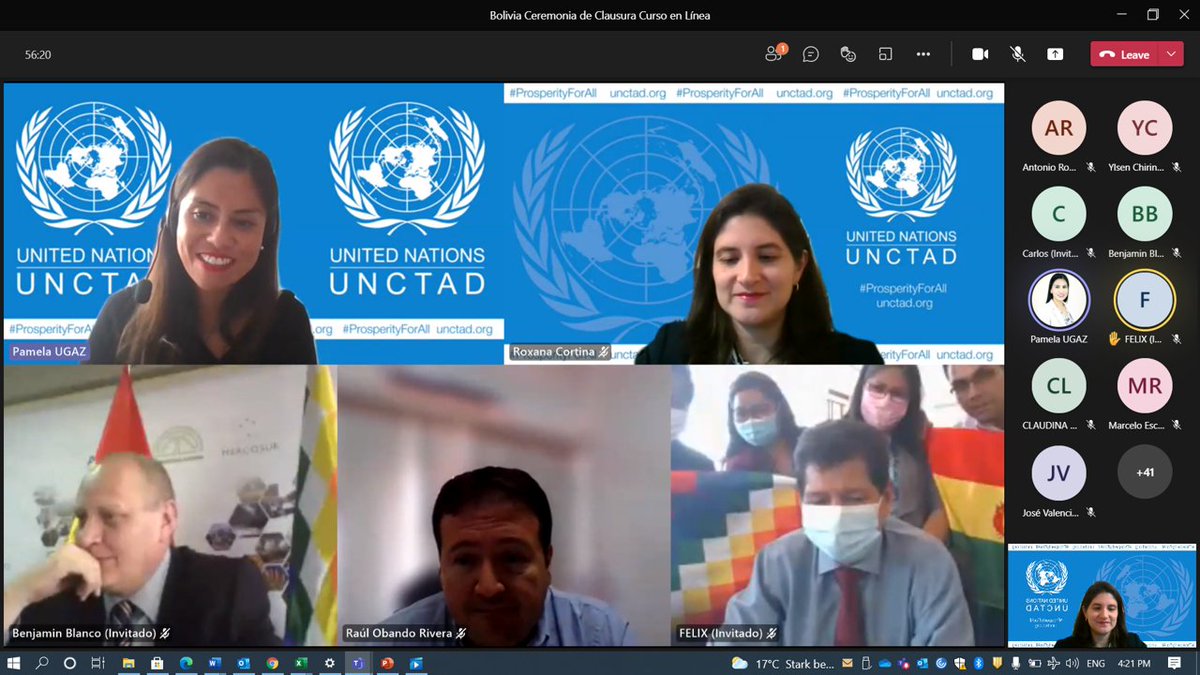Open Microsoft Edge from taskbar
Screen dimensions: 1200x675
[x=186, y=663]
